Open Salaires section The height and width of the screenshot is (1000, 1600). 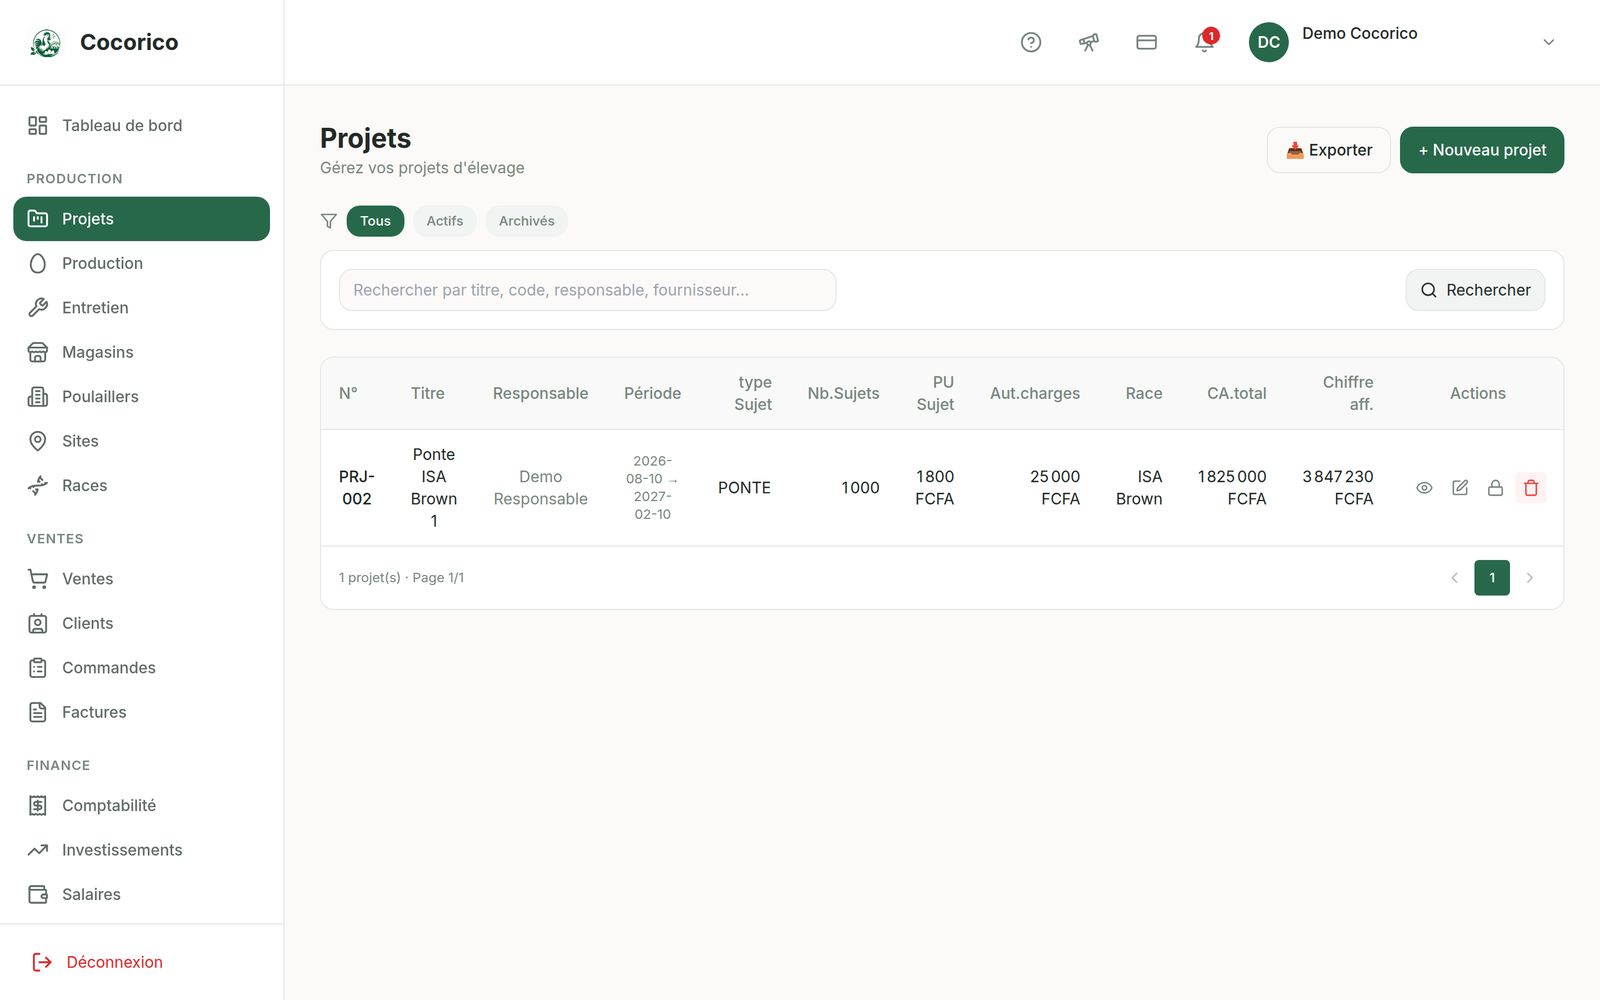[x=141, y=894]
